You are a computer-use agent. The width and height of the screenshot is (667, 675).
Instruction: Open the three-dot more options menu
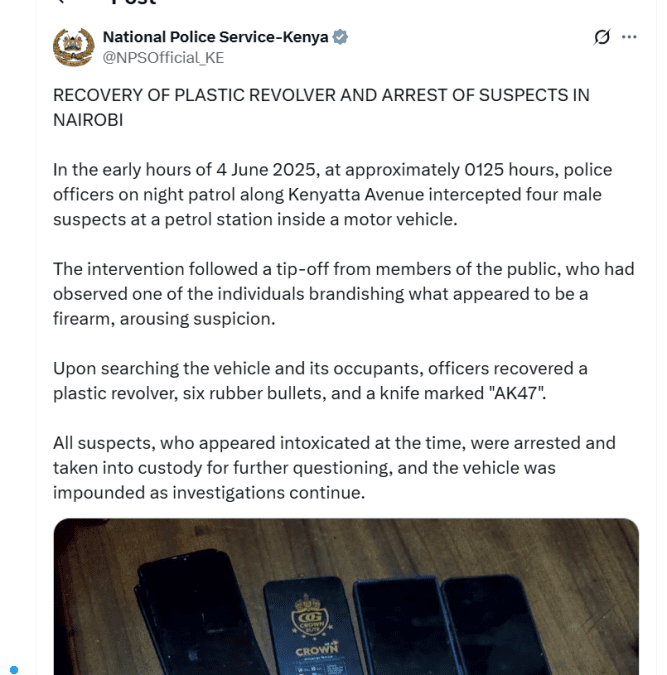click(629, 38)
